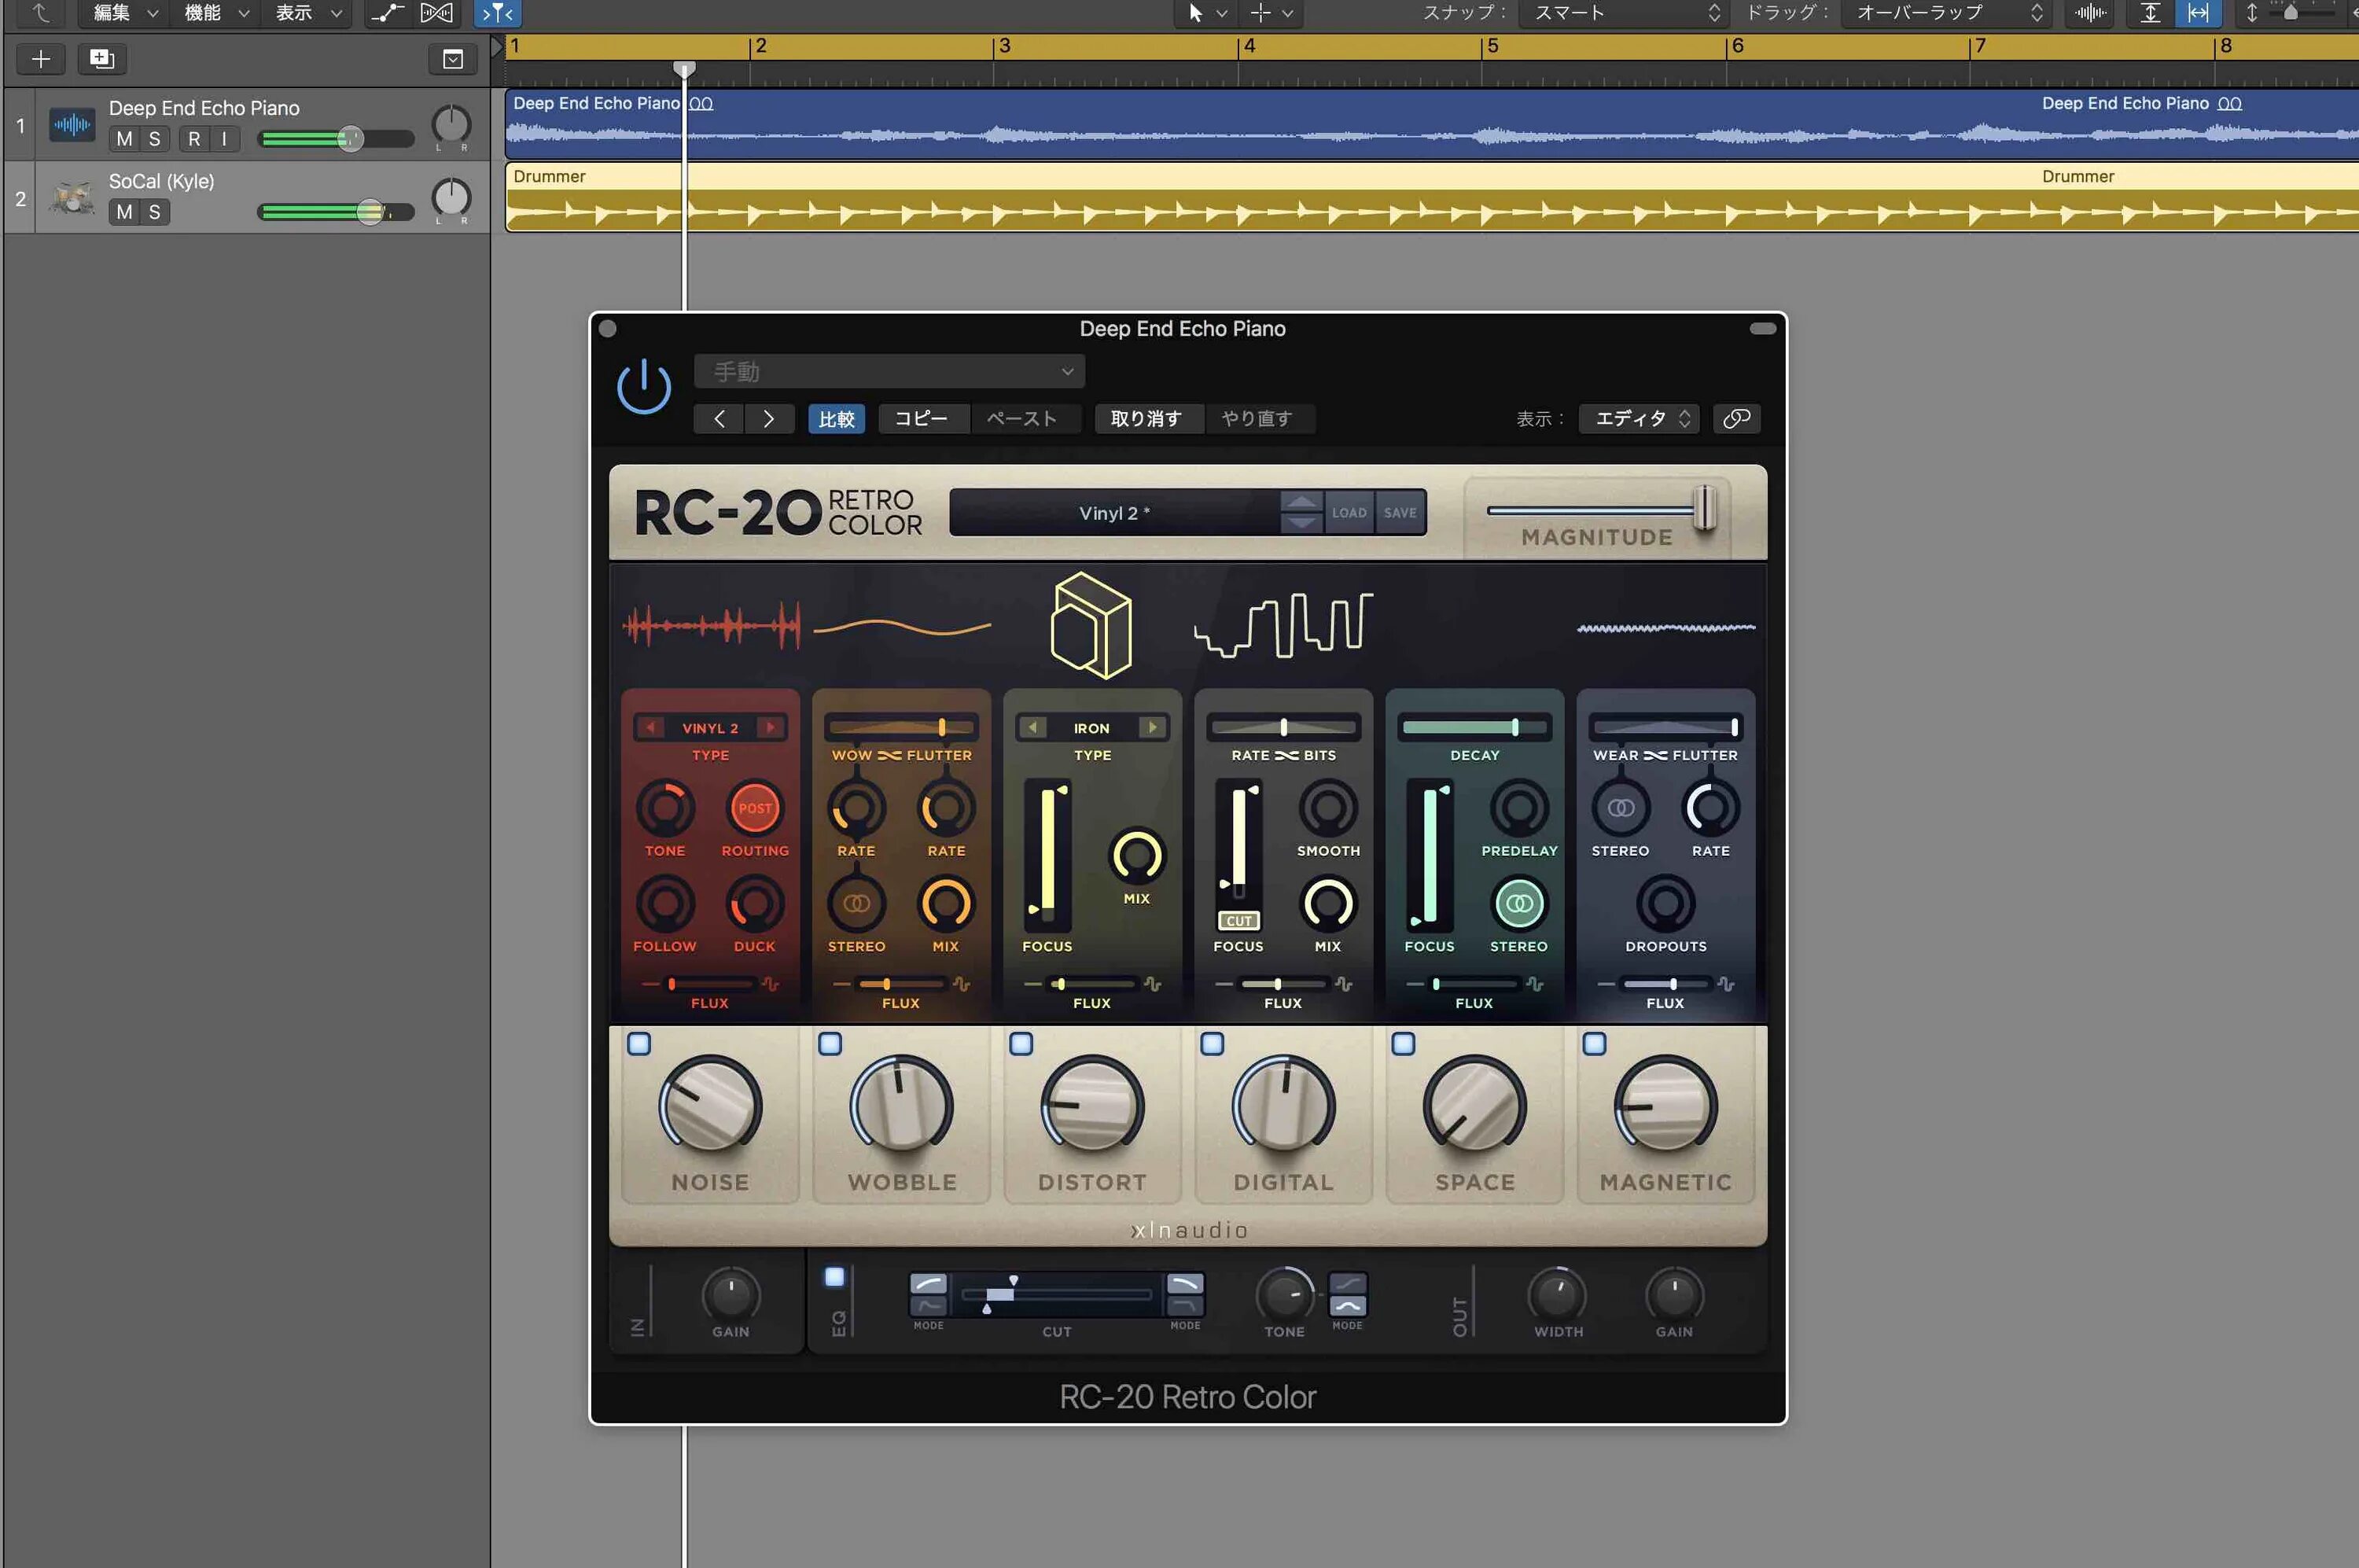Click the SAVE preset button
Viewport: 2359px width, 1568px height.
coord(1400,512)
